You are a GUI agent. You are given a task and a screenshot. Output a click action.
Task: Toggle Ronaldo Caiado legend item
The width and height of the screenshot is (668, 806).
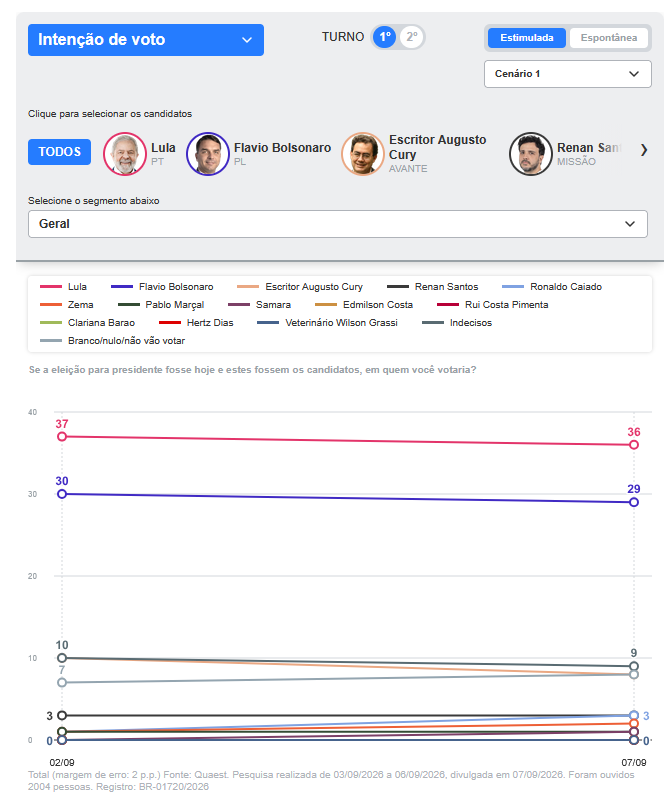(552, 287)
